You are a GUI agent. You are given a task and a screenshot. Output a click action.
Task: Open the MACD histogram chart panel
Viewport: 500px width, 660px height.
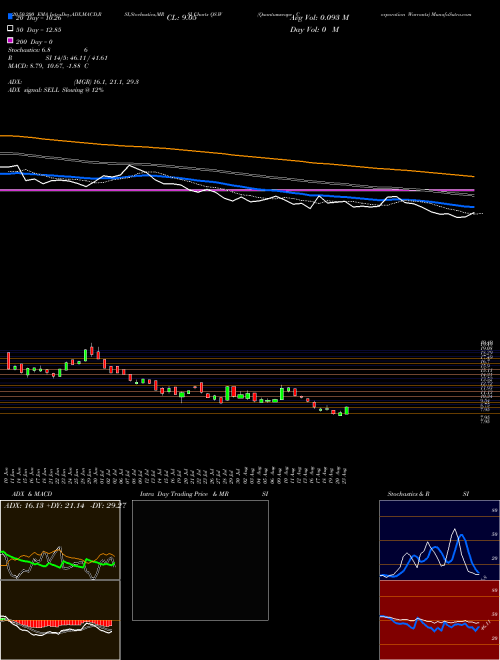60,620
